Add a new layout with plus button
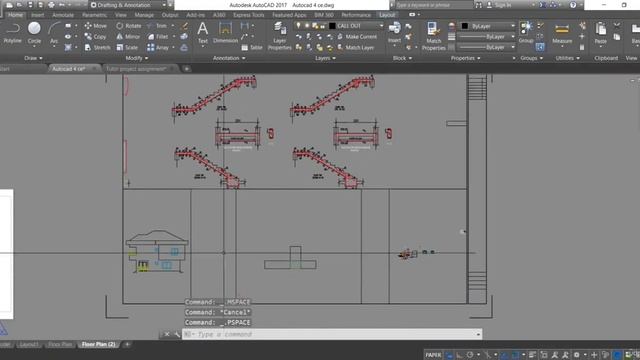This screenshot has height=360, width=640. [x=127, y=344]
